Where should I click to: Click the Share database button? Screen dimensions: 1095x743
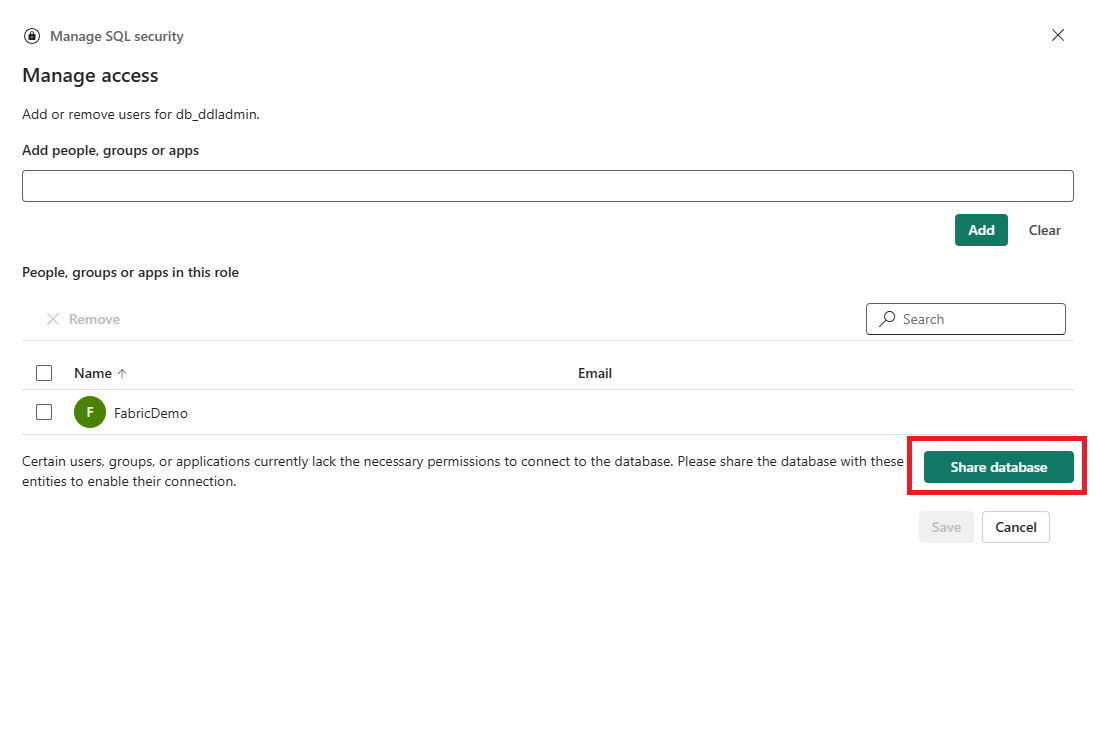coord(996,466)
